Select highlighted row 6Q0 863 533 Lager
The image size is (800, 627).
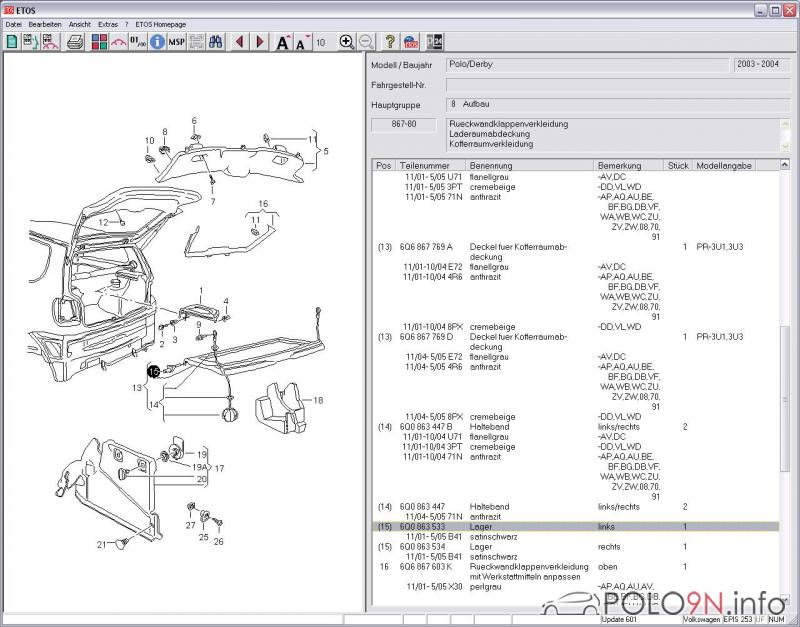point(576,526)
